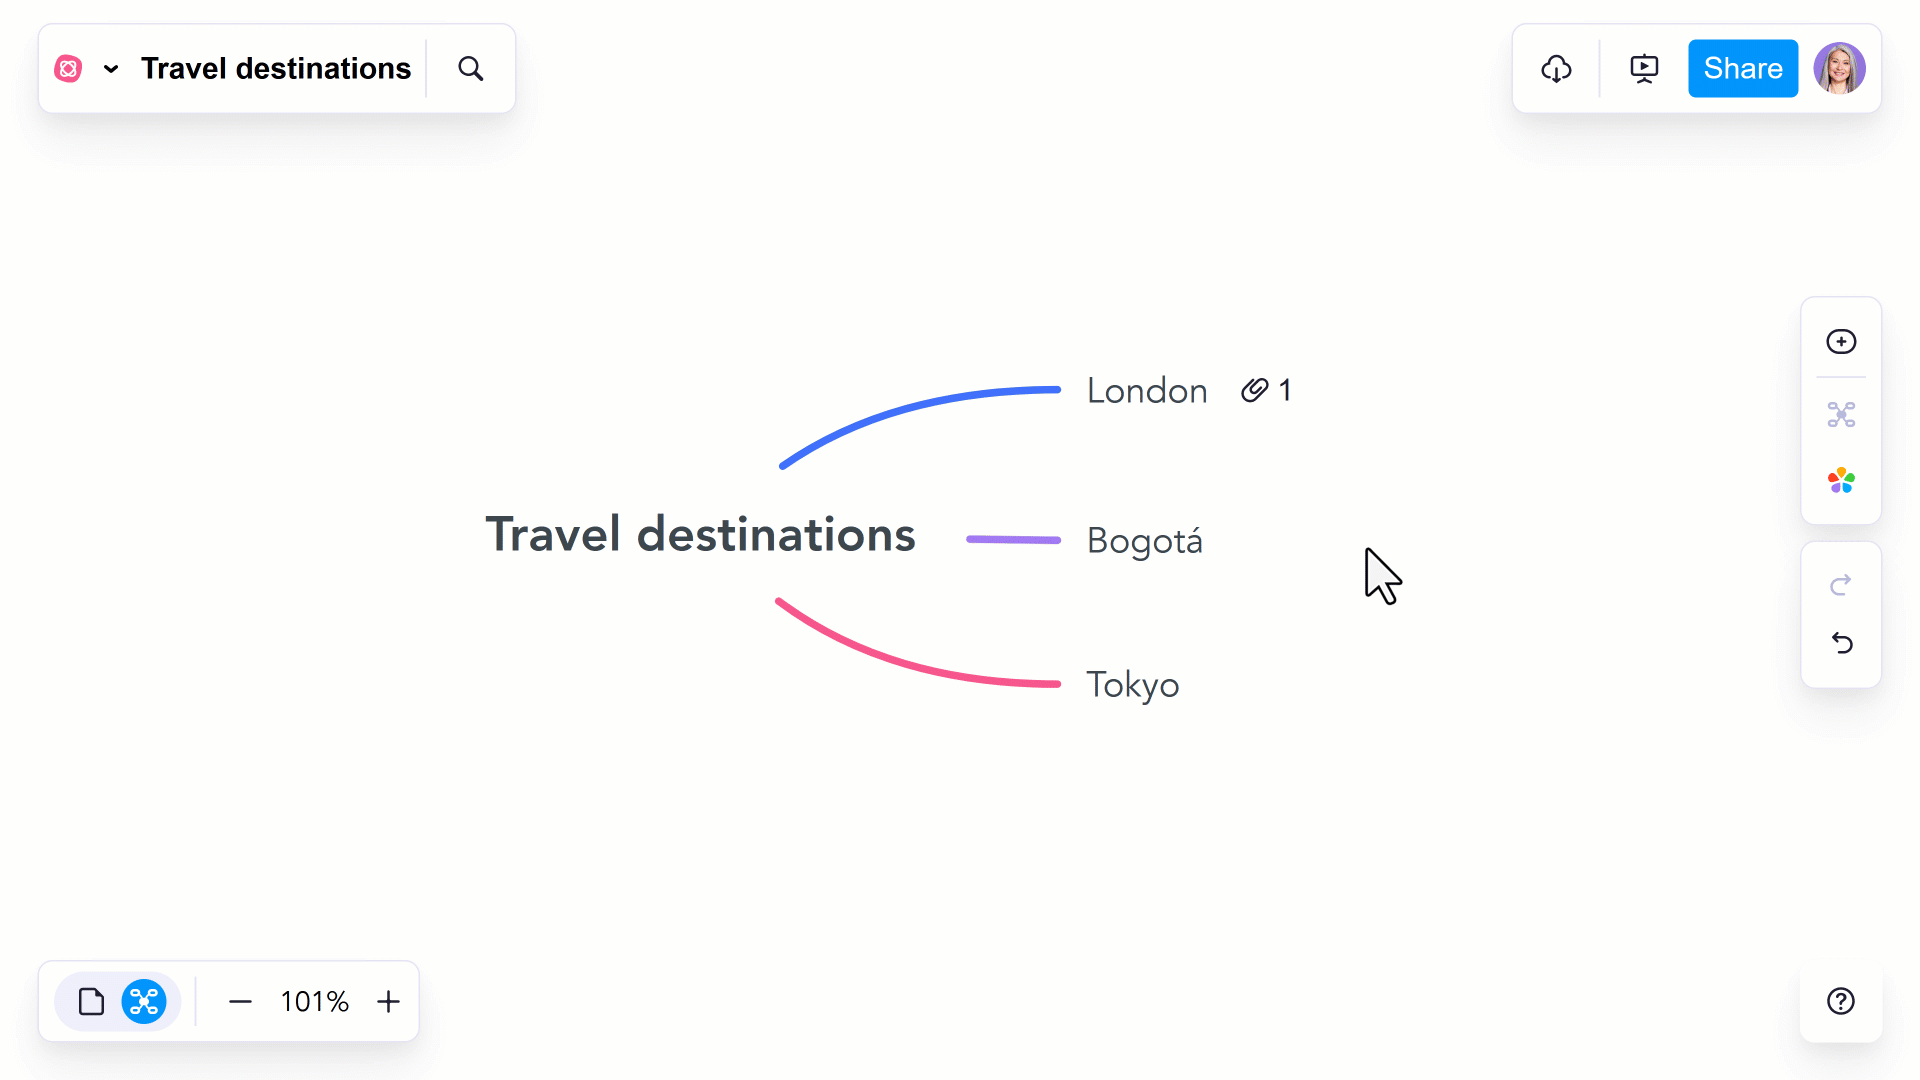Click the pink app logo icon
1920x1080 pixels.
[68, 69]
